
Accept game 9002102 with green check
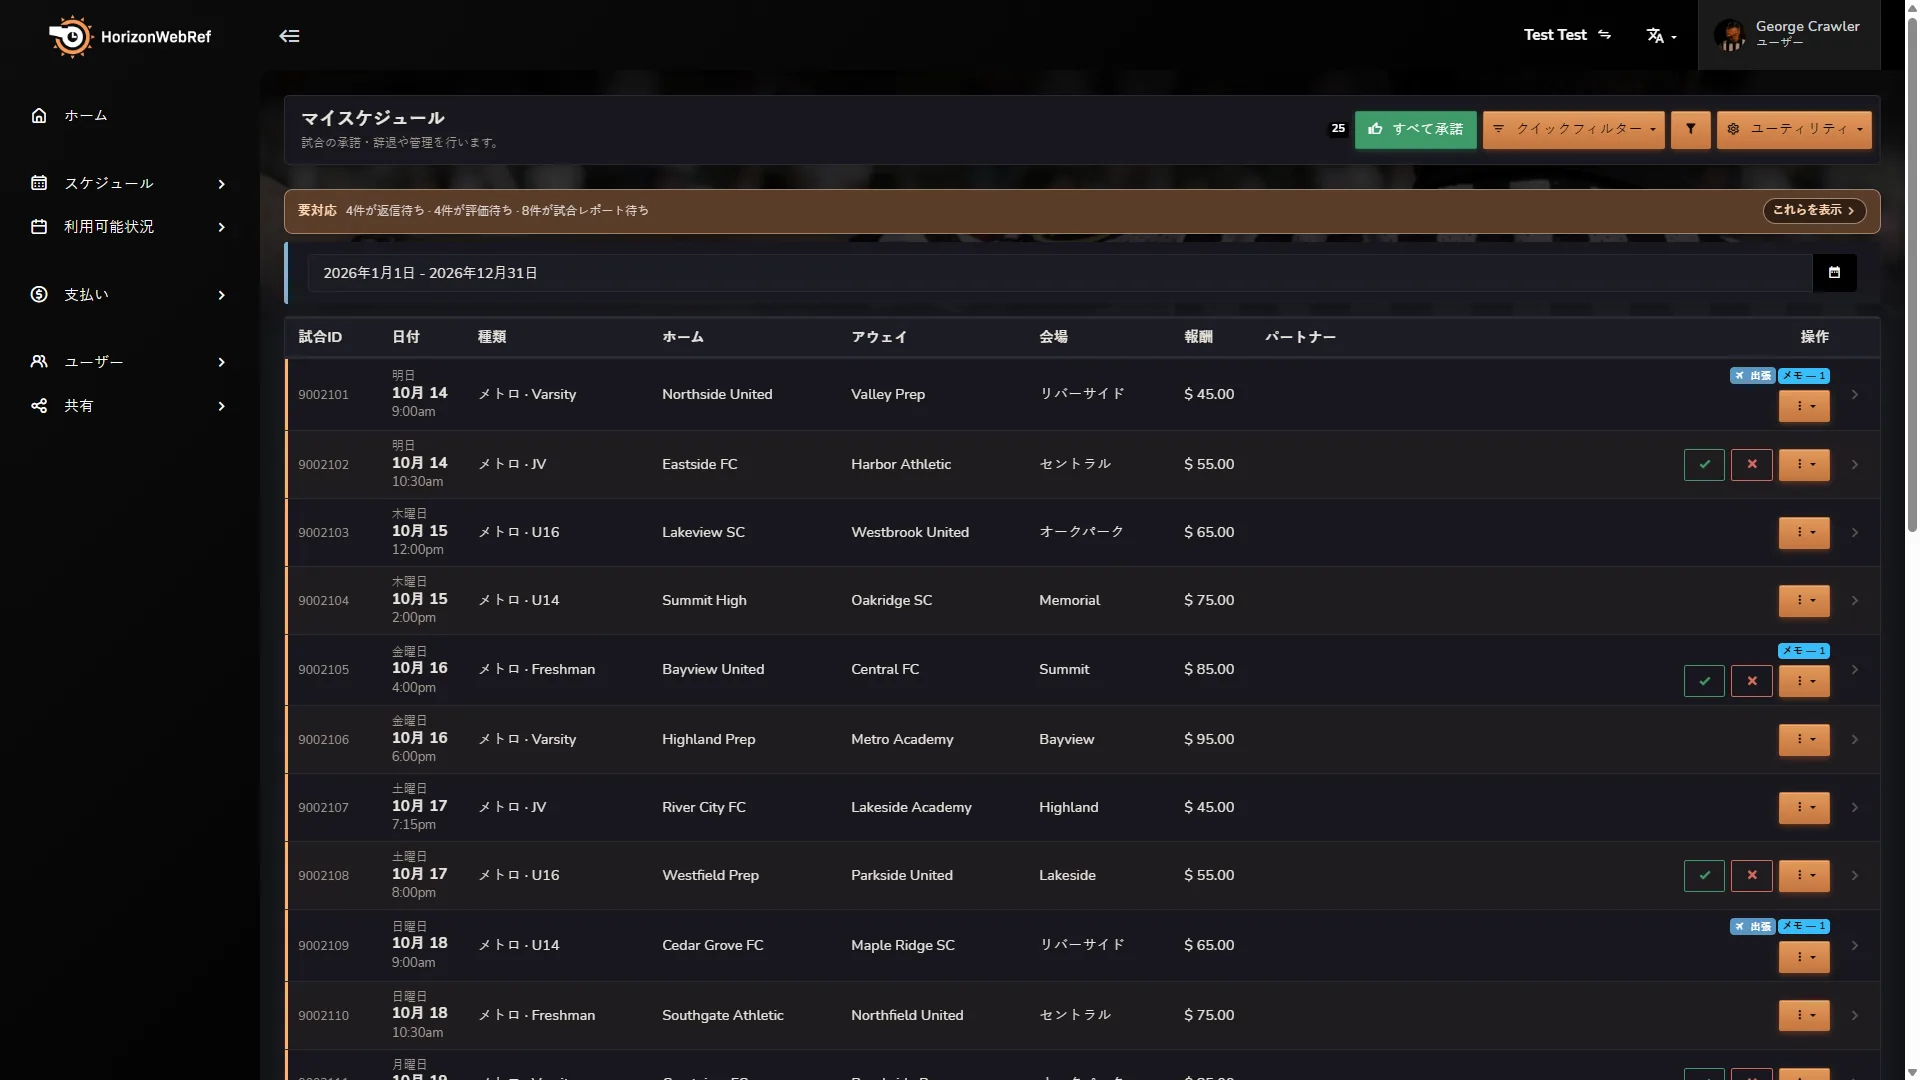tap(1704, 465)
